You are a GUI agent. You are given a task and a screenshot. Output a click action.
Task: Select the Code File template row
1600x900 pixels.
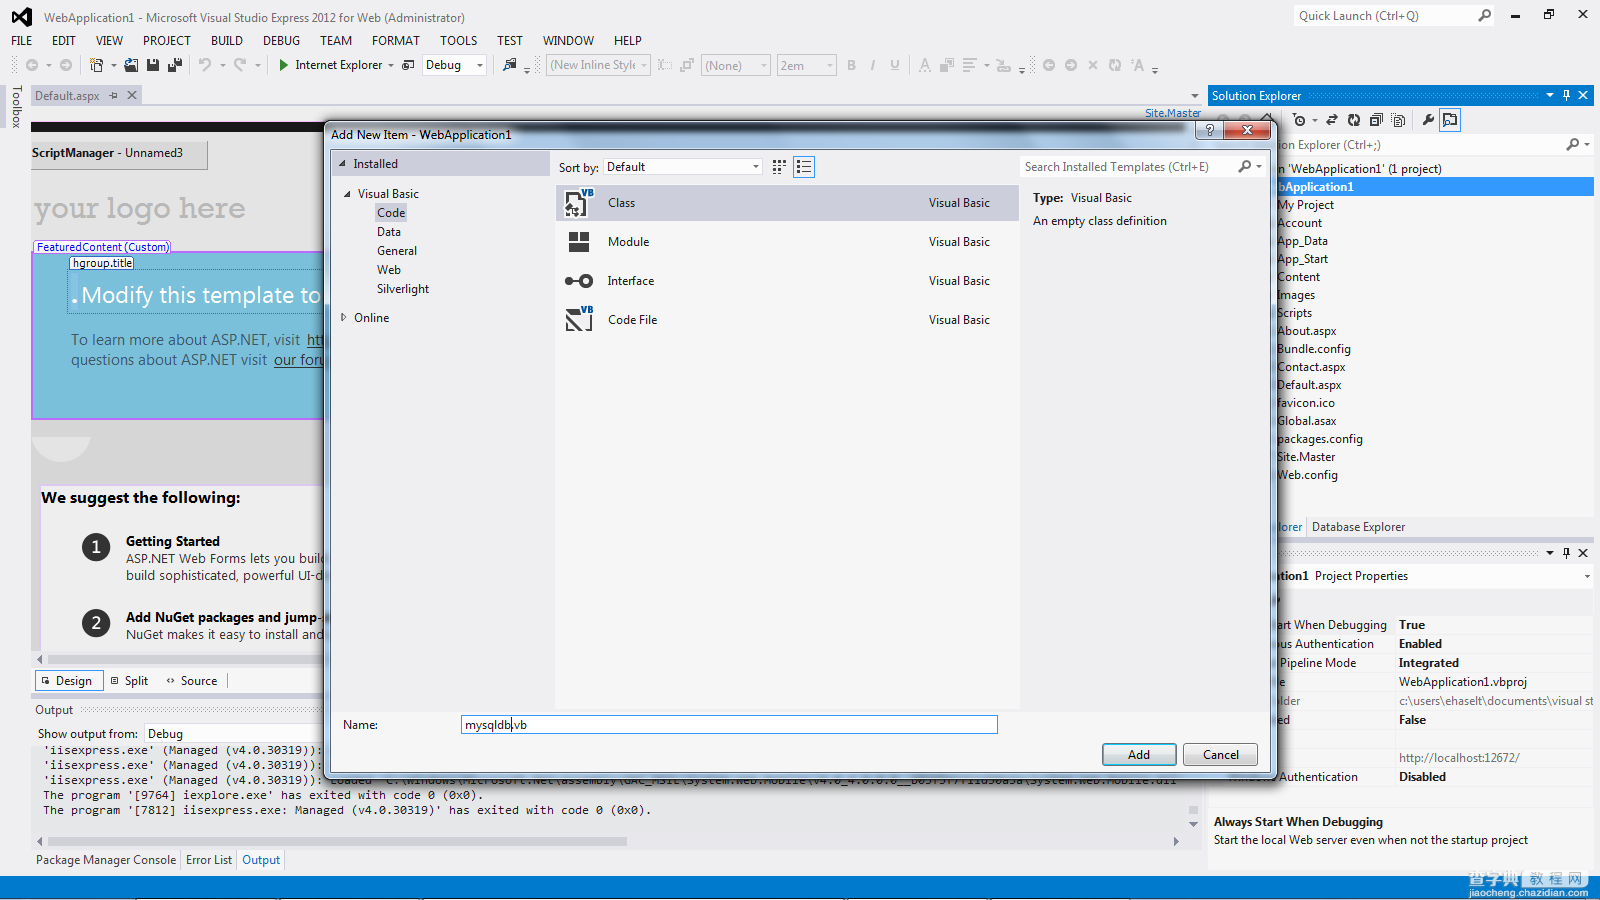click(x=787, y=320)
